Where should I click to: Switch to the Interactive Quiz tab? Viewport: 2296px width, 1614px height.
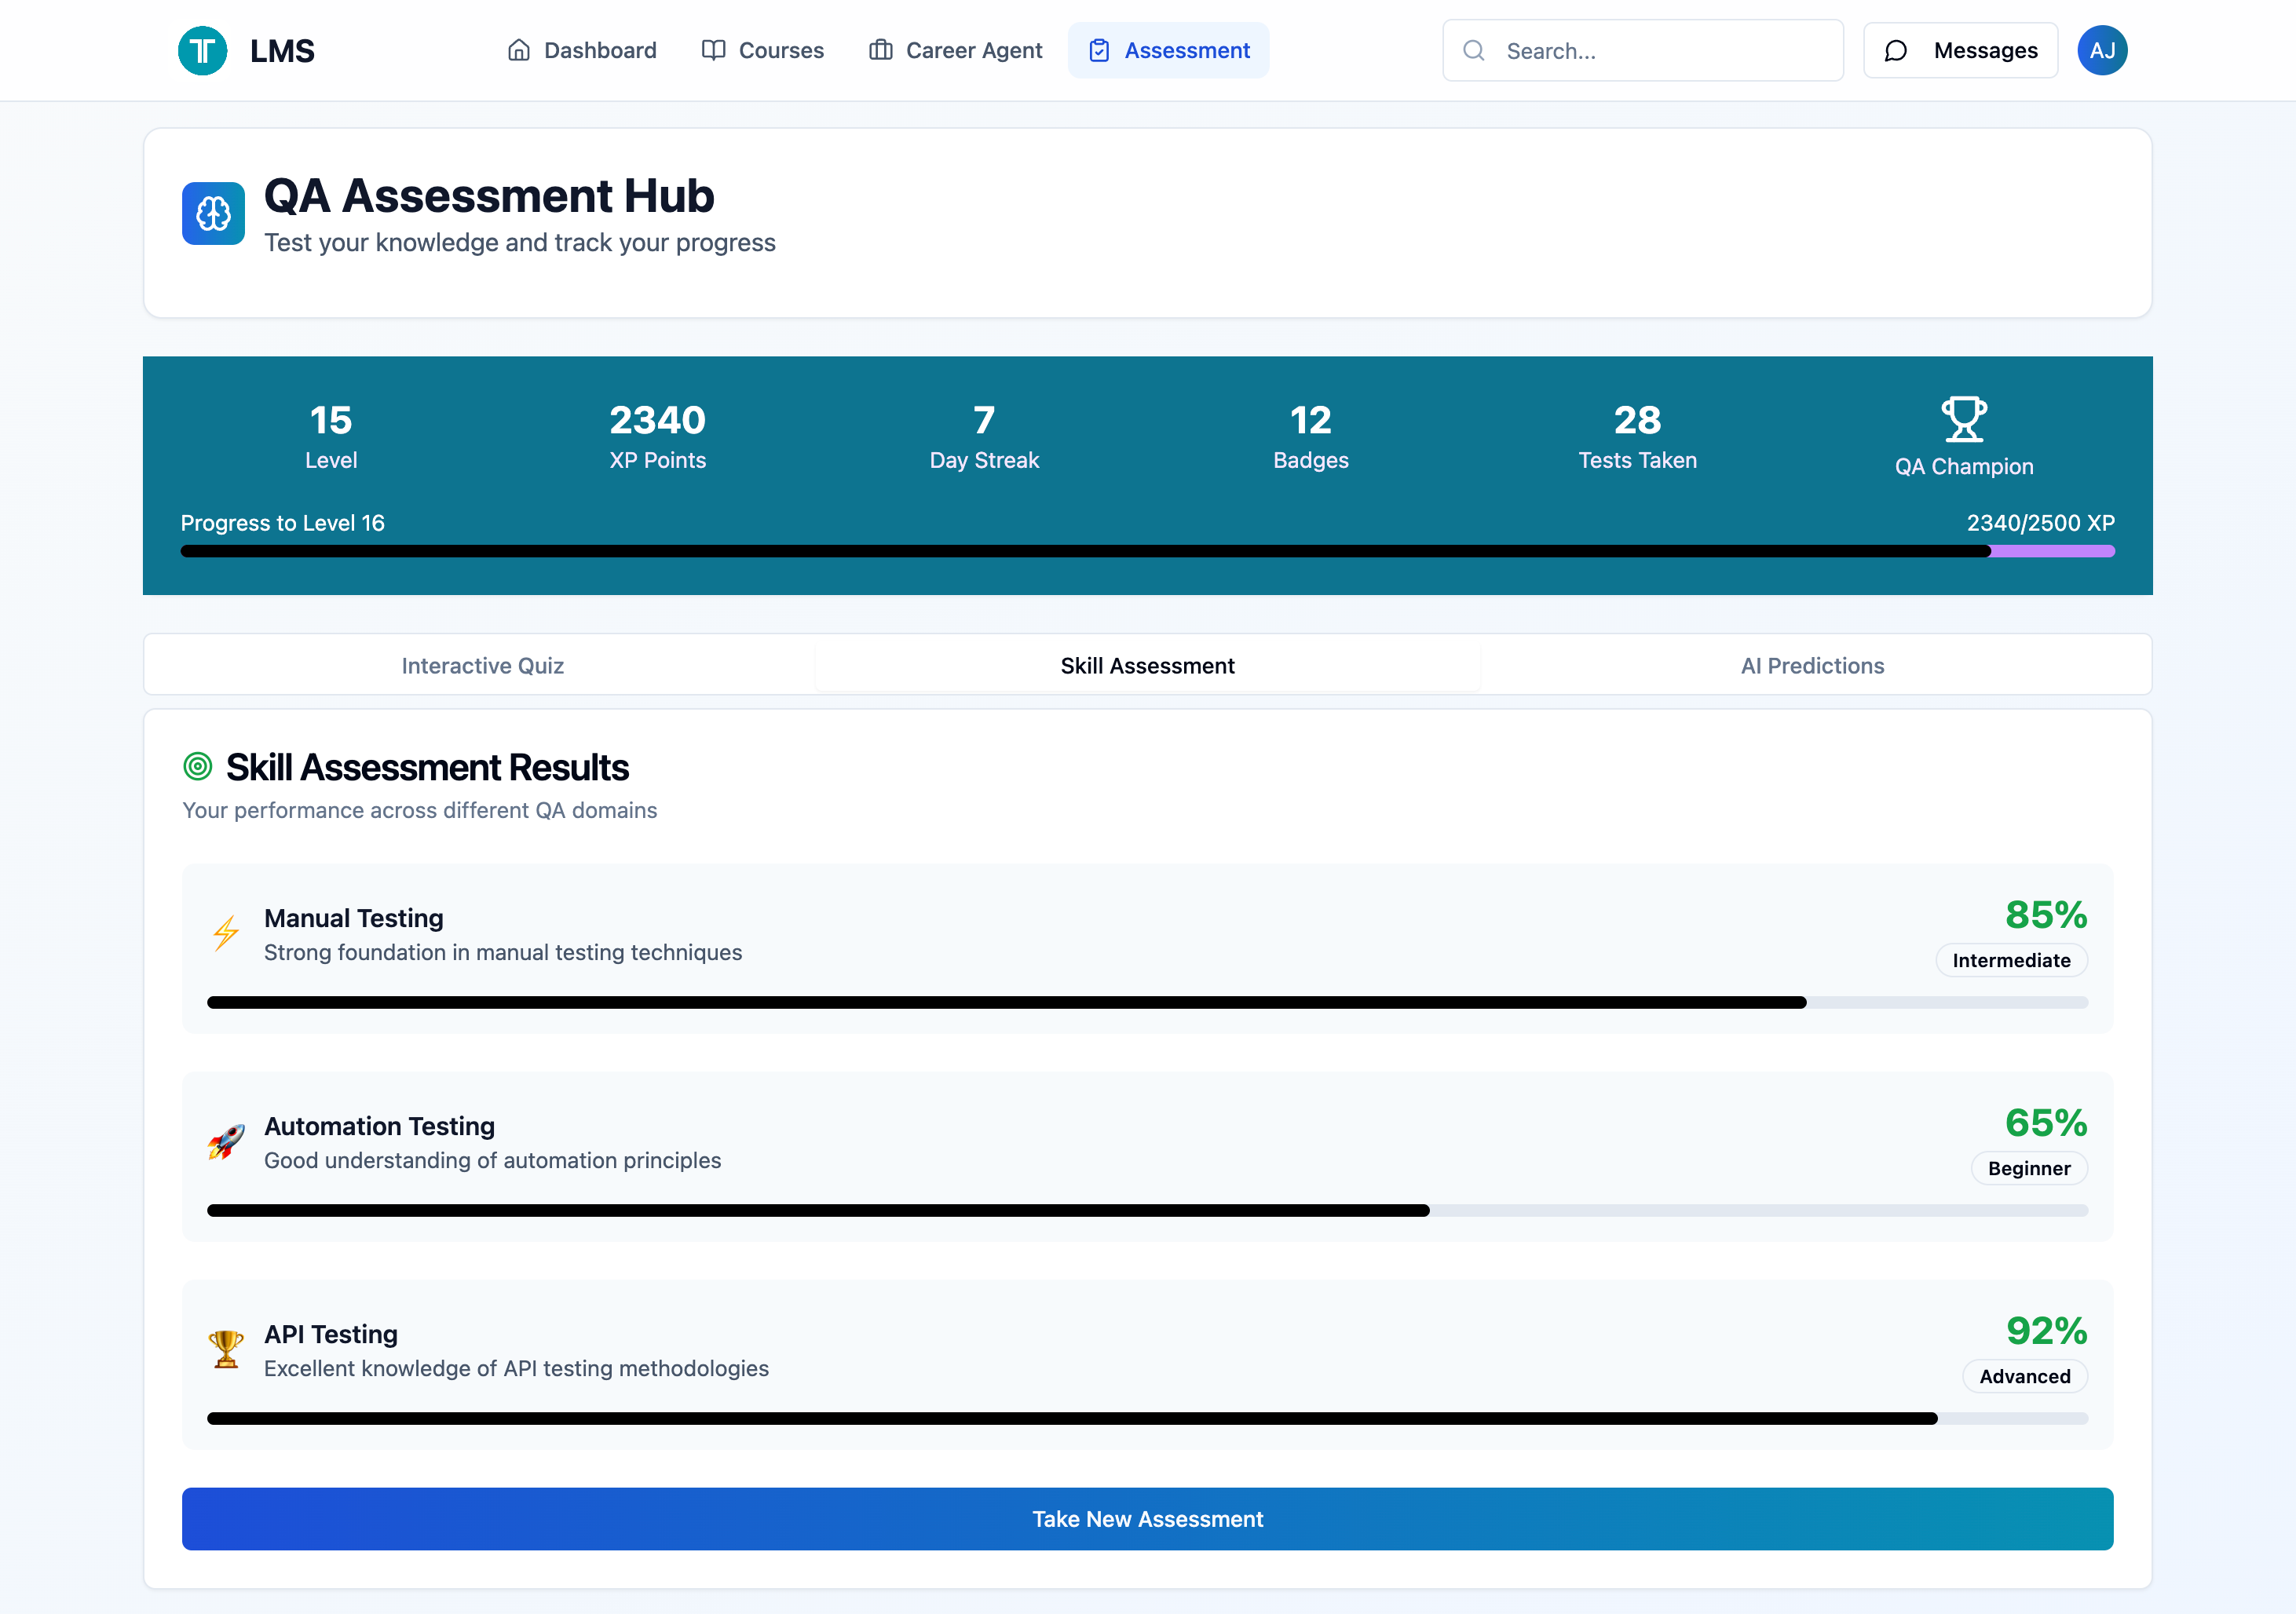click(x=482, y=666)
